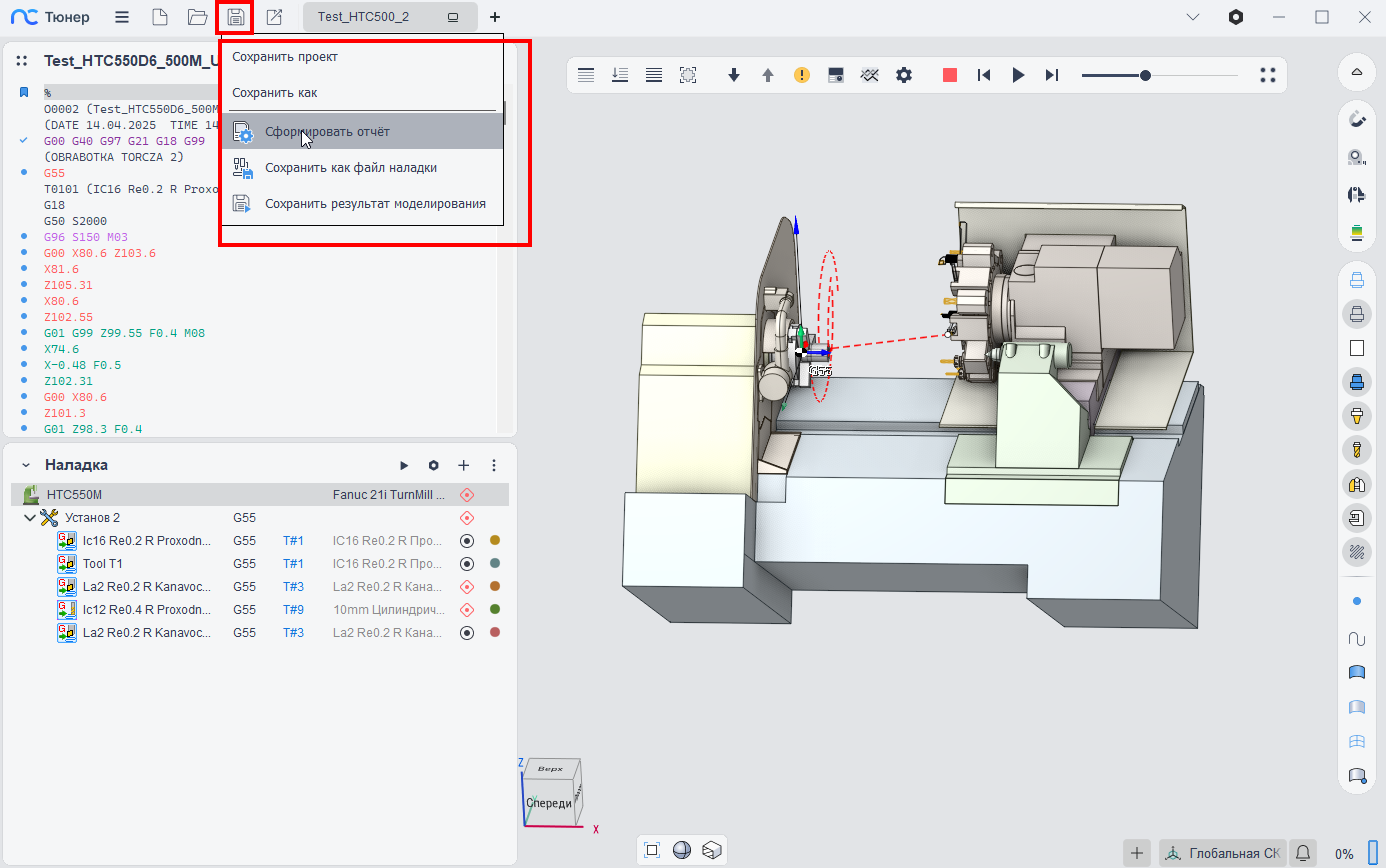
Task: Toggle red diamond marker on HTC550M row
Action: point(466,495)
